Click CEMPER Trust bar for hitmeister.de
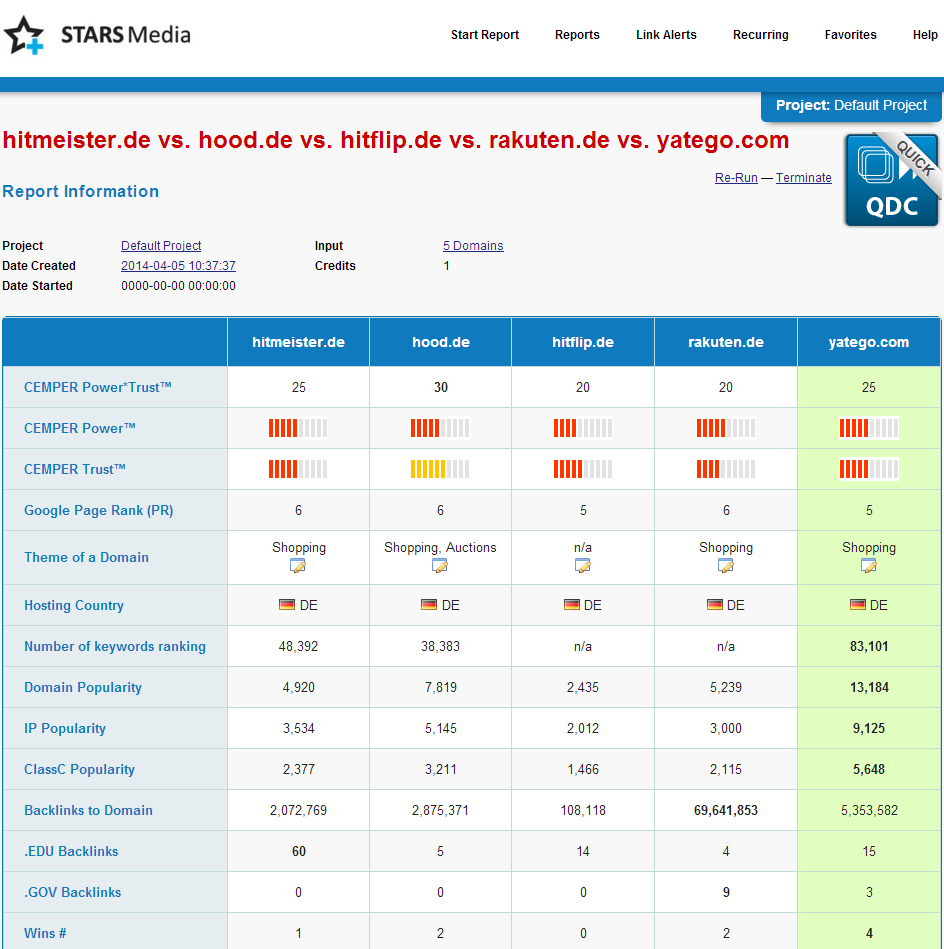 [x=298, y=469]
